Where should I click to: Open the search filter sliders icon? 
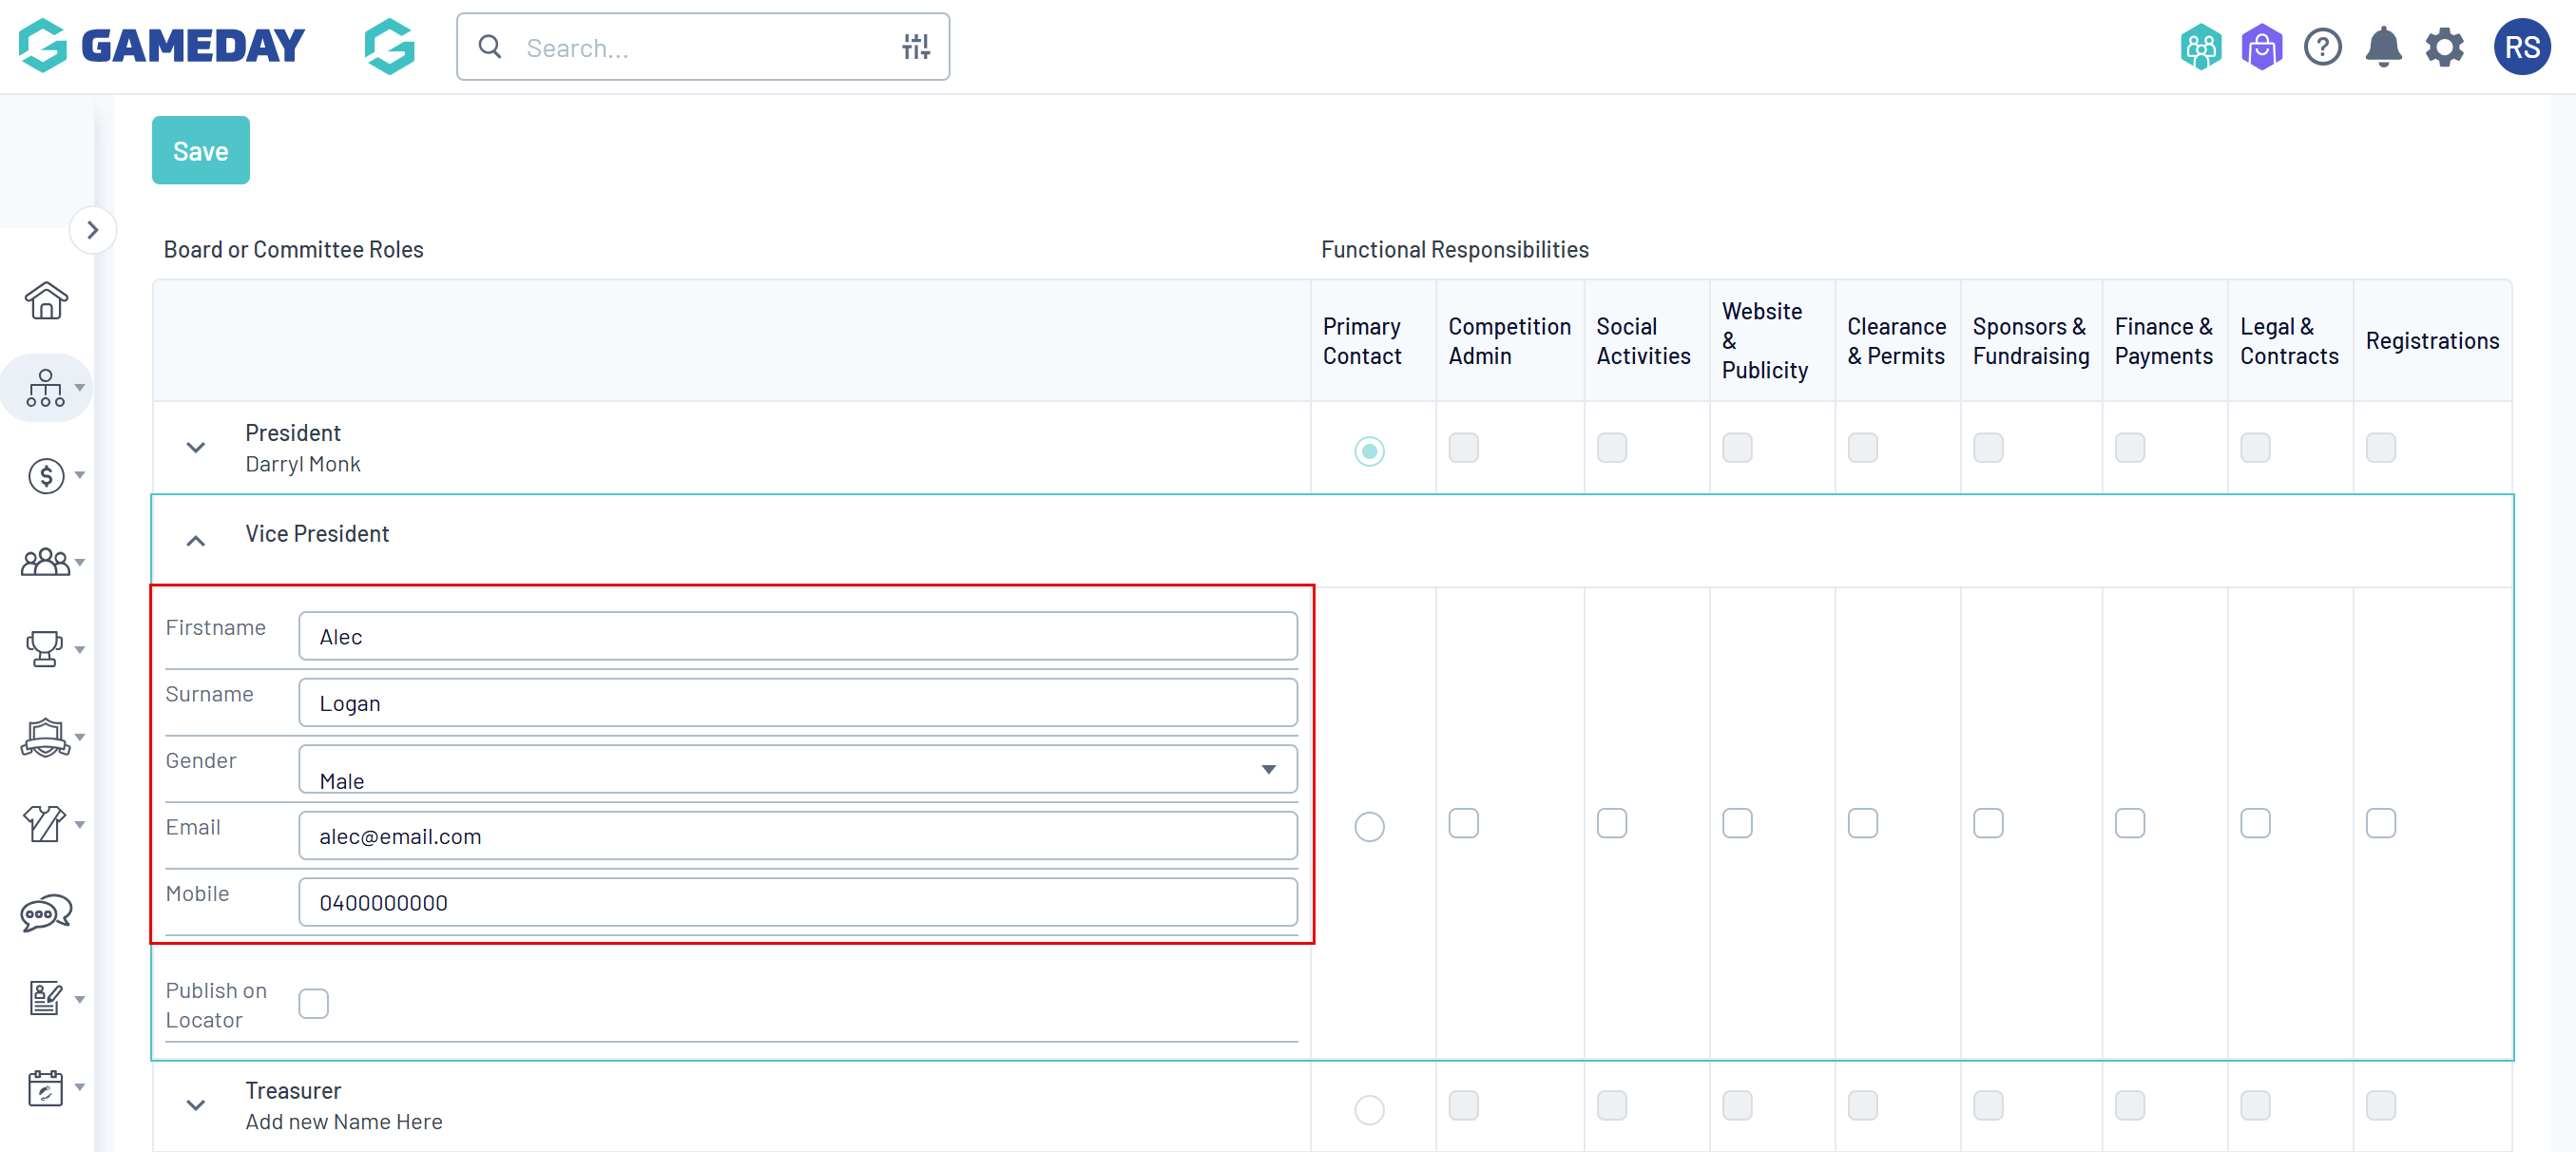coord(915,47)
